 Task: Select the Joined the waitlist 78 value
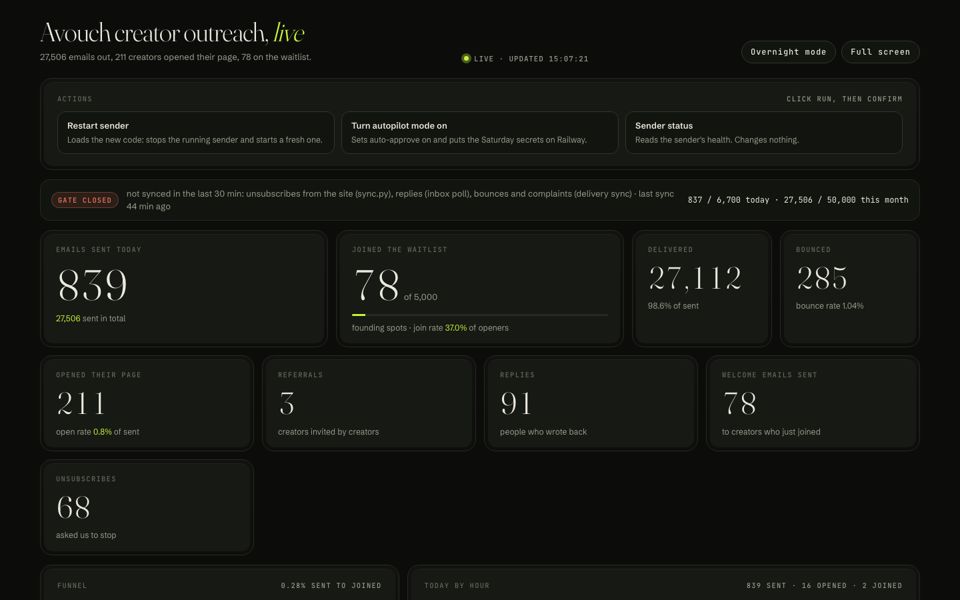(x=377, y=285)
